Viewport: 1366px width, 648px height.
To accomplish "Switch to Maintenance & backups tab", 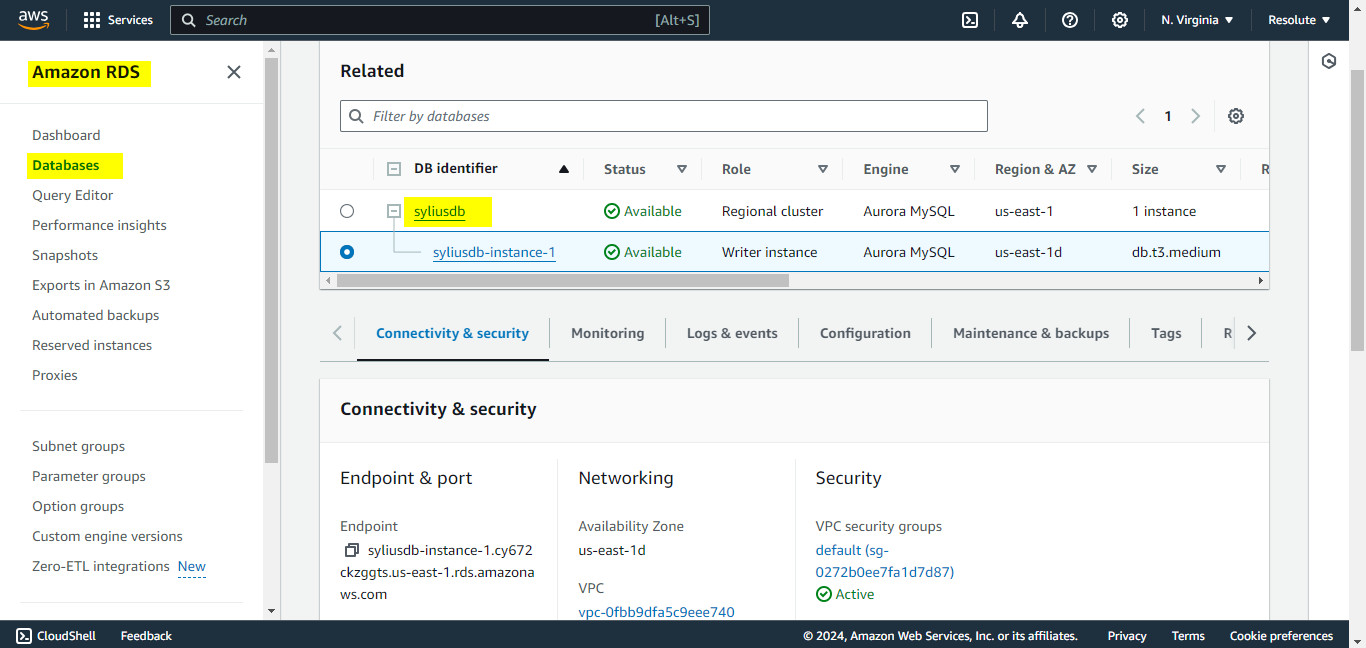I will [1031, 333].
